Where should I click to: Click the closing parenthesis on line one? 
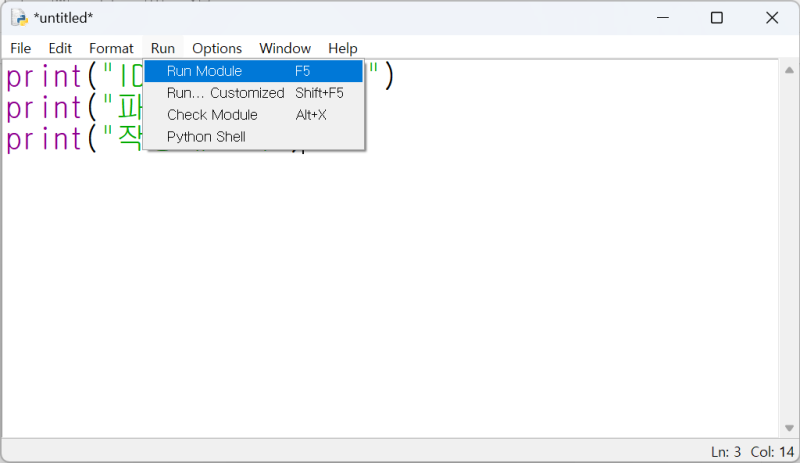389,76
